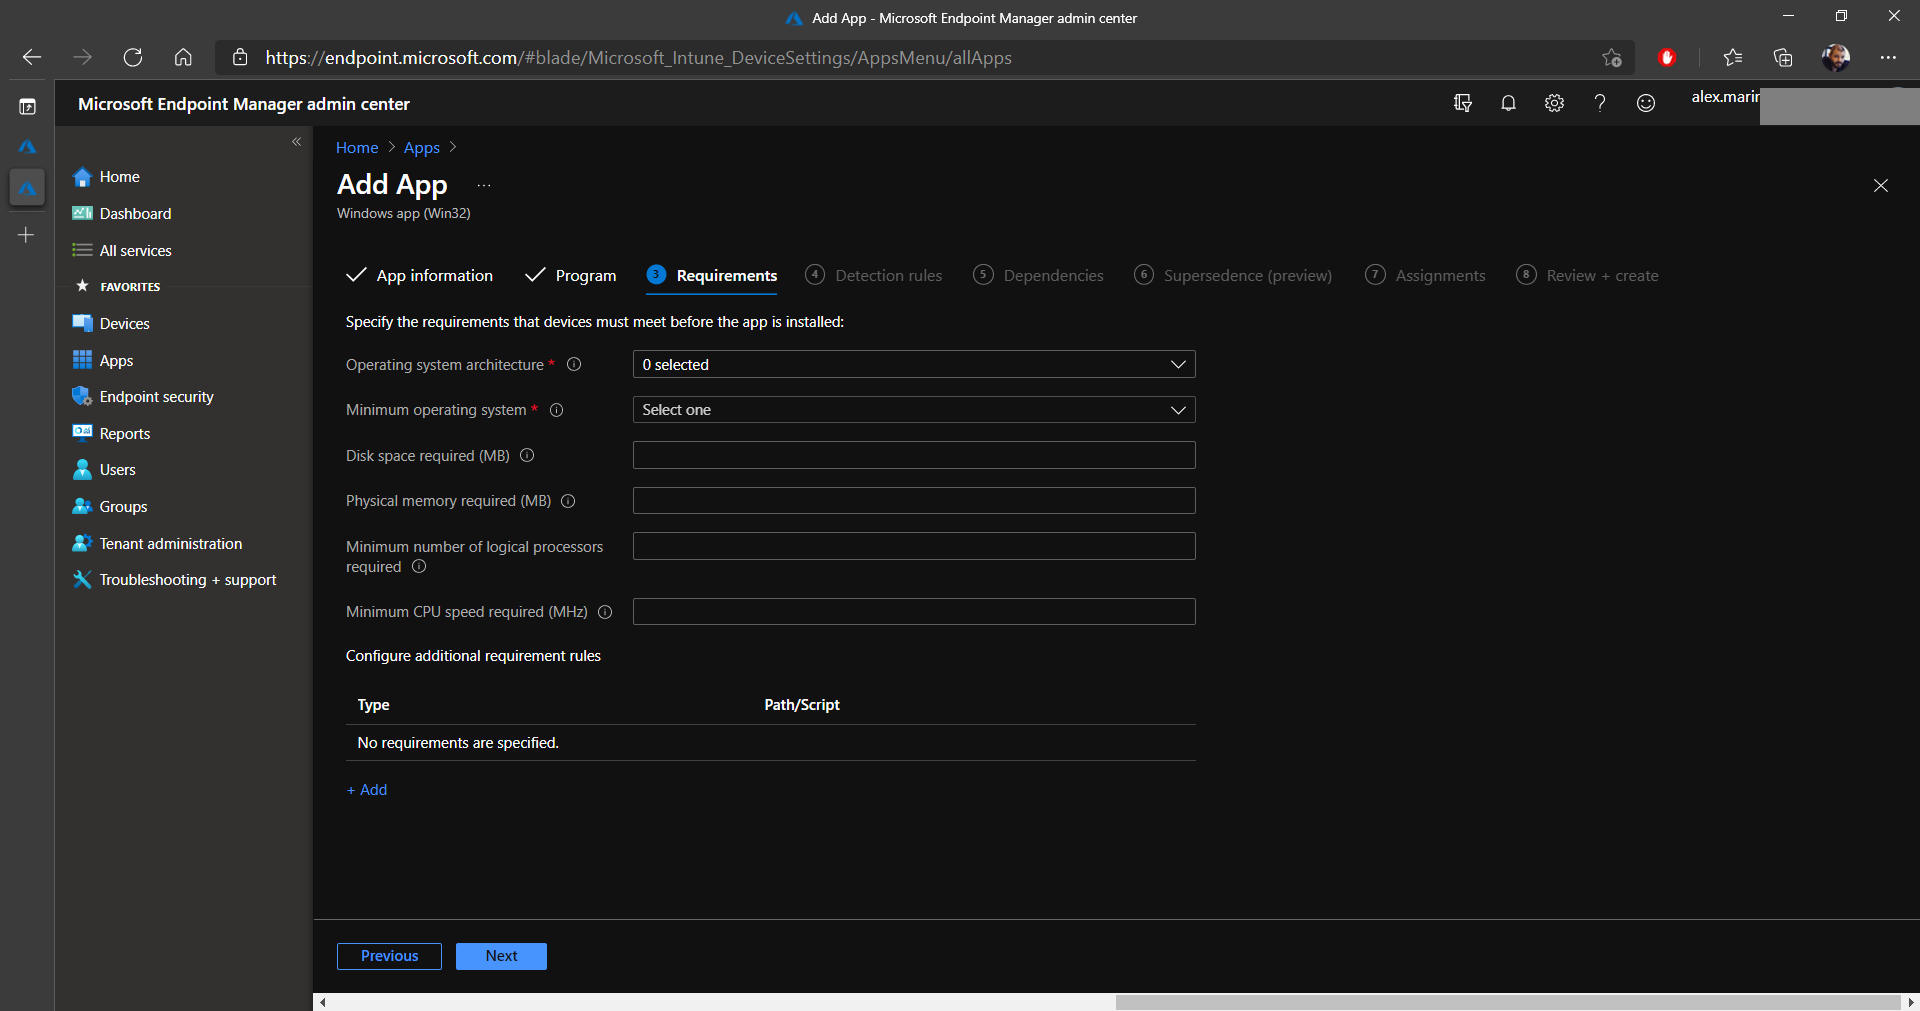Image resolution: width=1920 pixels, height=1011 pixels.
Task: Open the feedback smiley icon
Action: tap(1646, 103)
